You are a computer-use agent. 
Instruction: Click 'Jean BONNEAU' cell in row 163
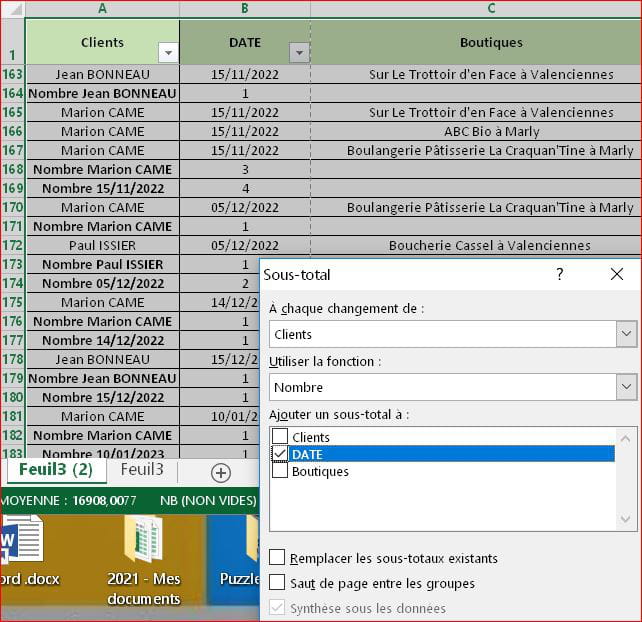(x=102, y=74)
